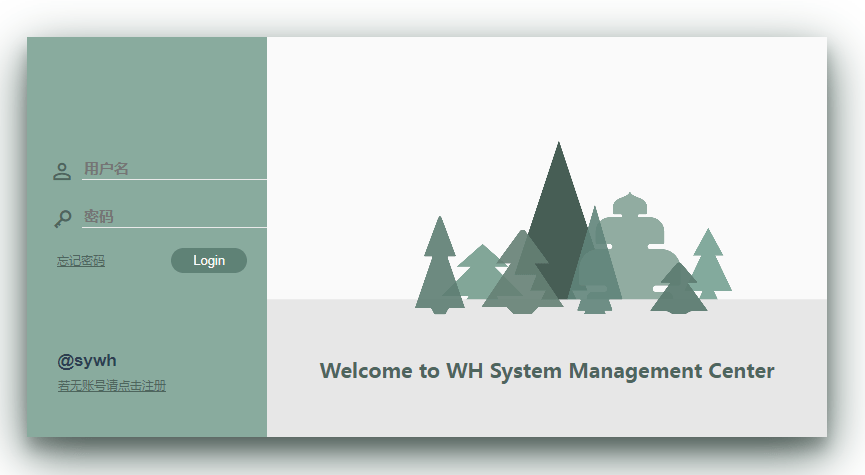The image size is (865, 475).
Task: Click the Welcome to WH System Management Center heading
Action: [x=547, y=371]
